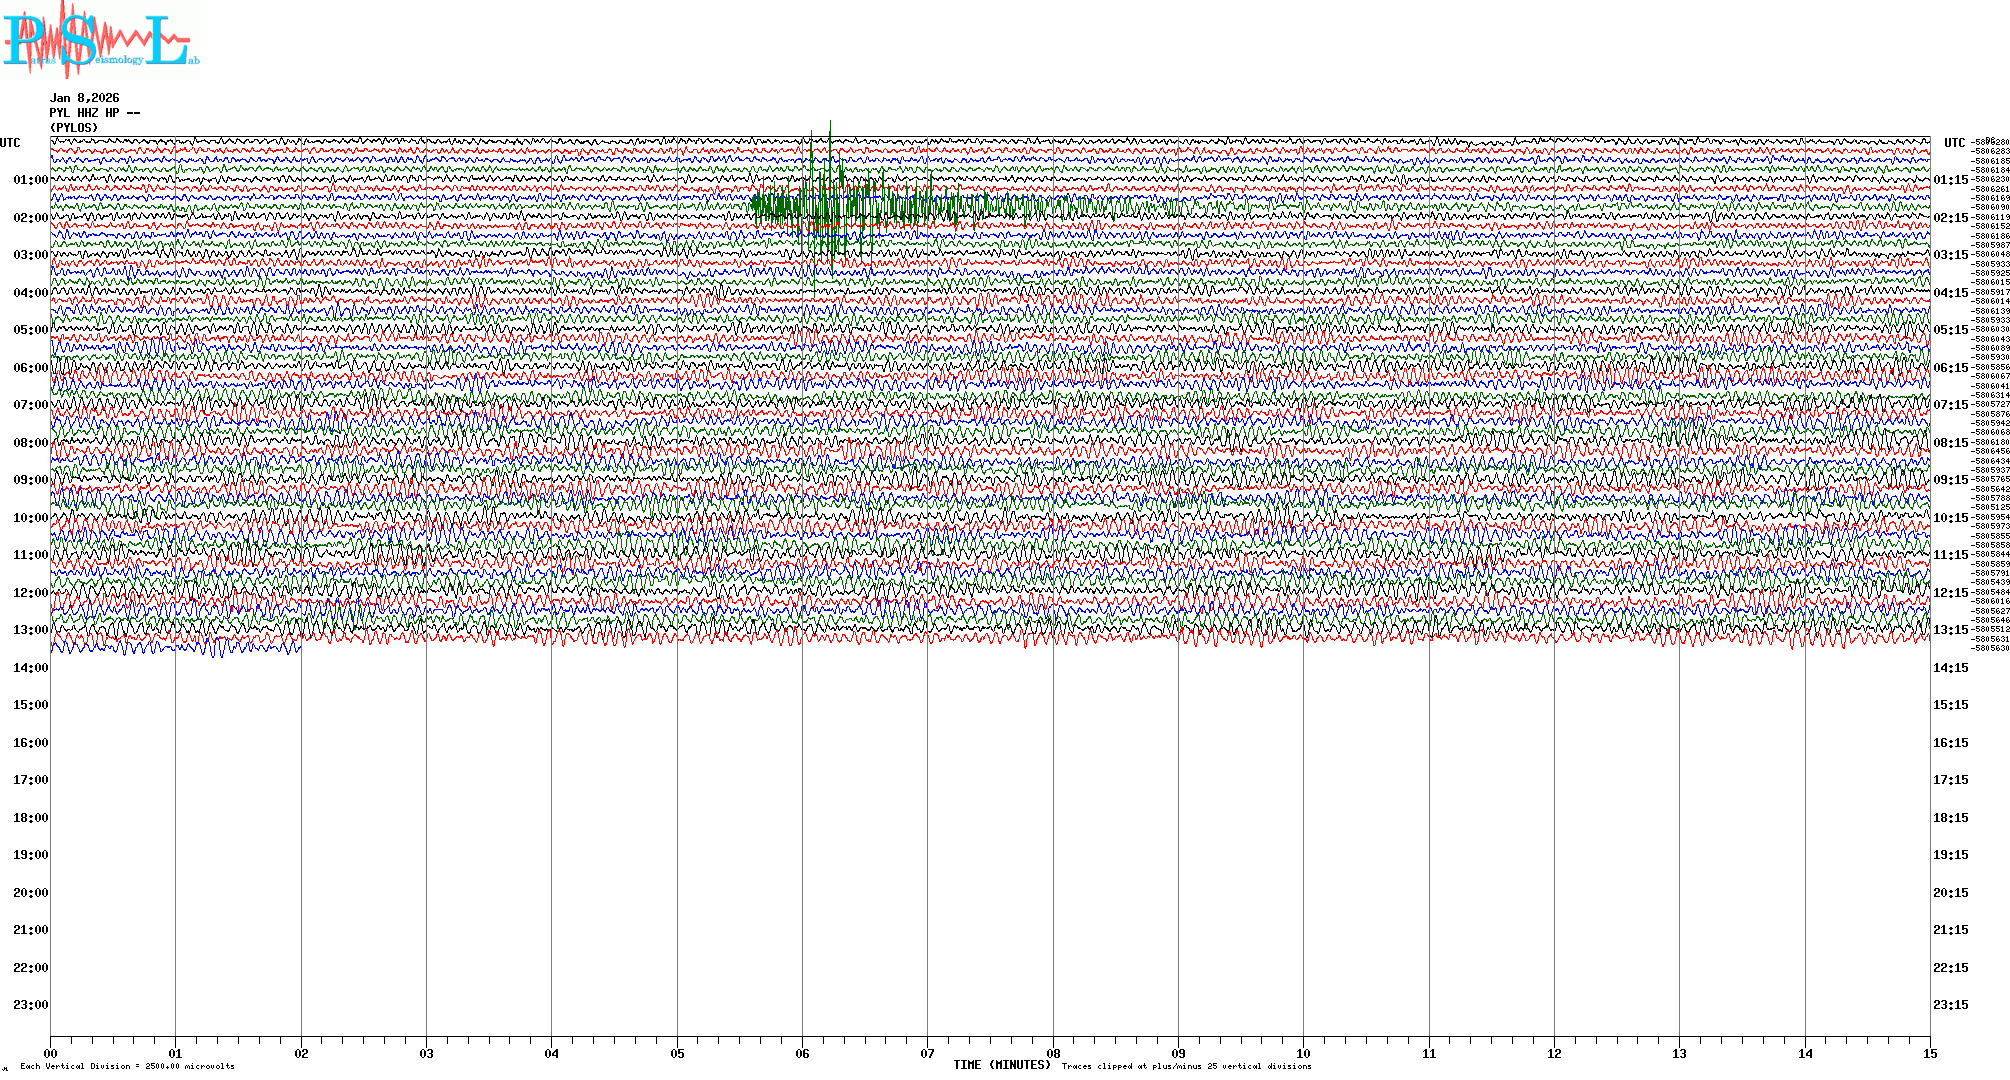The image size is (2010, 1080).
Task: Click the UTC label at top right
Action: coord(1954,143)
